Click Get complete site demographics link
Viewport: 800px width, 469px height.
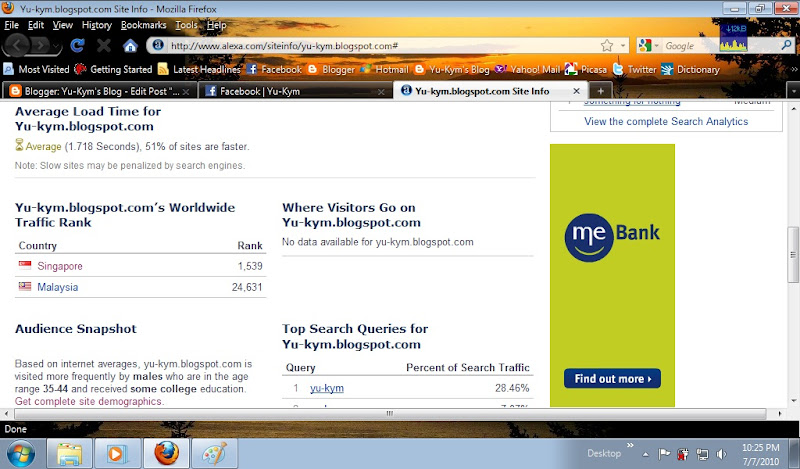coord(89,401)
